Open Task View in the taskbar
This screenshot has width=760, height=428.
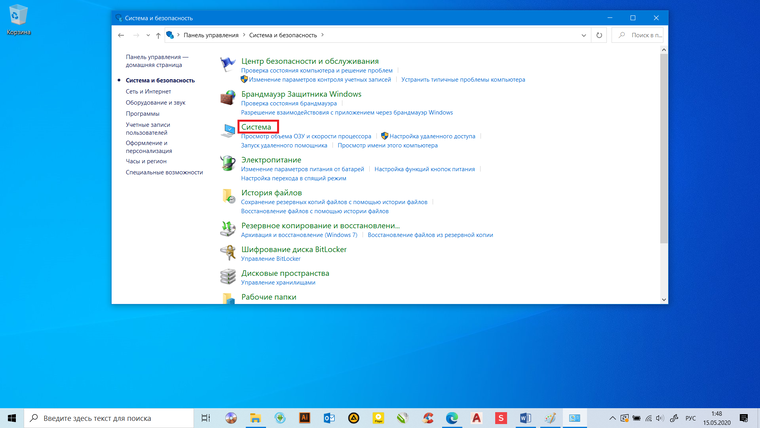click(x=206, y=418)
